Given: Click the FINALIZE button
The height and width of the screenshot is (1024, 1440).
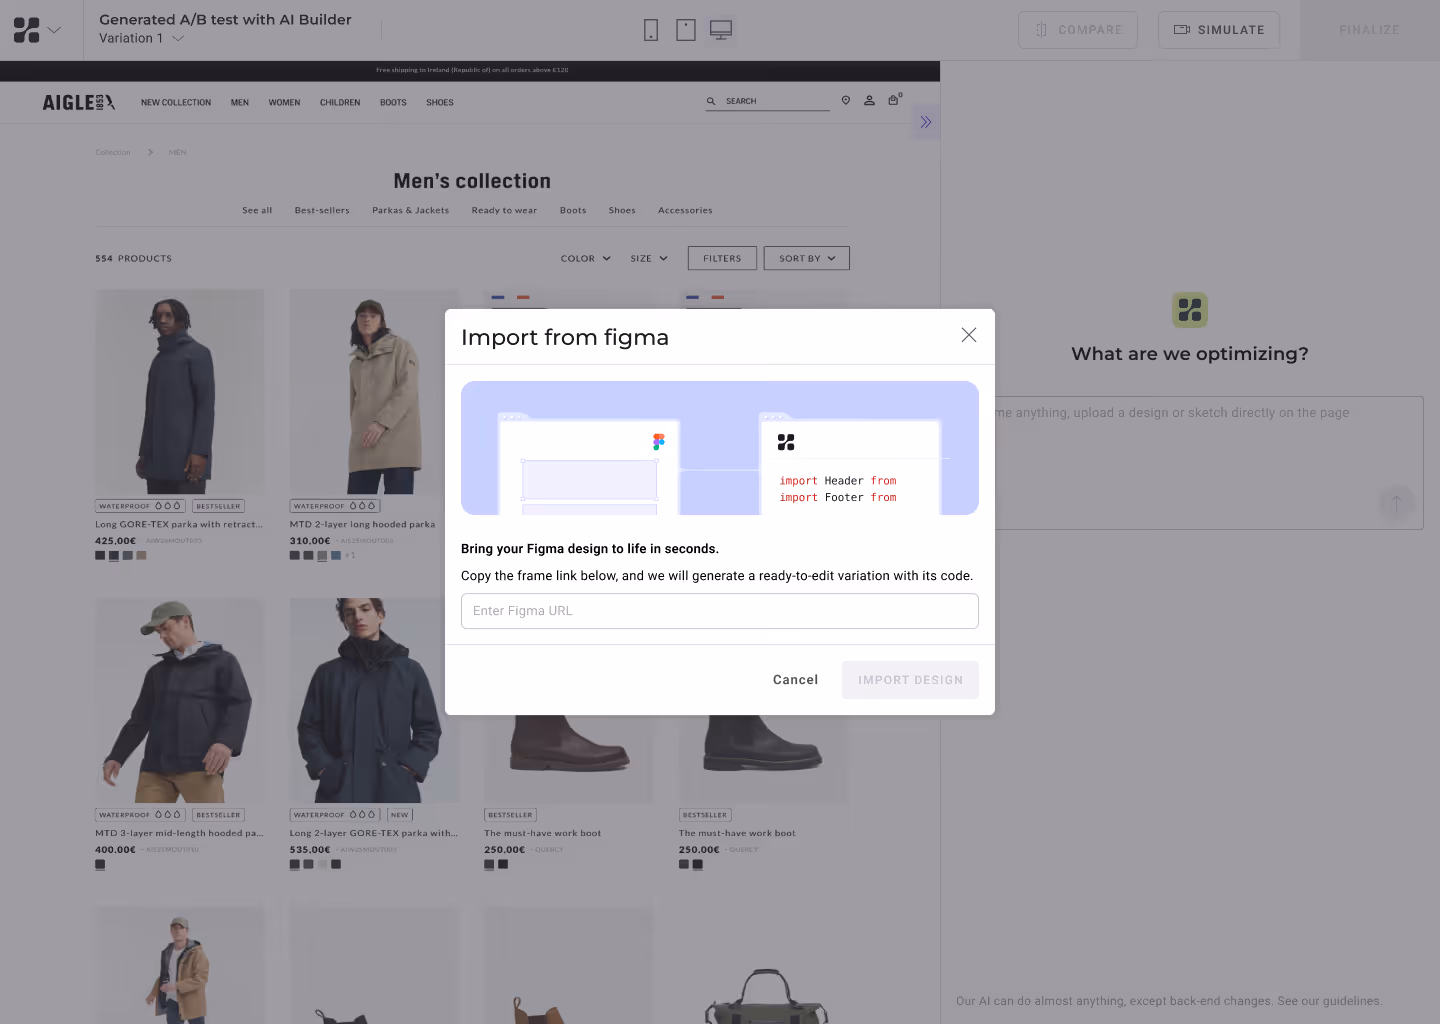Looking at the screenshot, I should point(1370,30).
